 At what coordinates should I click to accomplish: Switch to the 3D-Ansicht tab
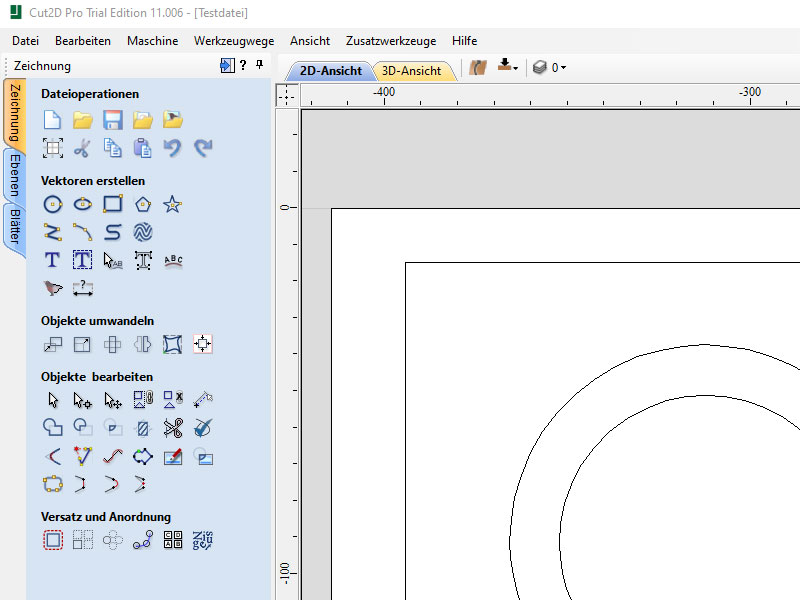click(x=411, y=71)
